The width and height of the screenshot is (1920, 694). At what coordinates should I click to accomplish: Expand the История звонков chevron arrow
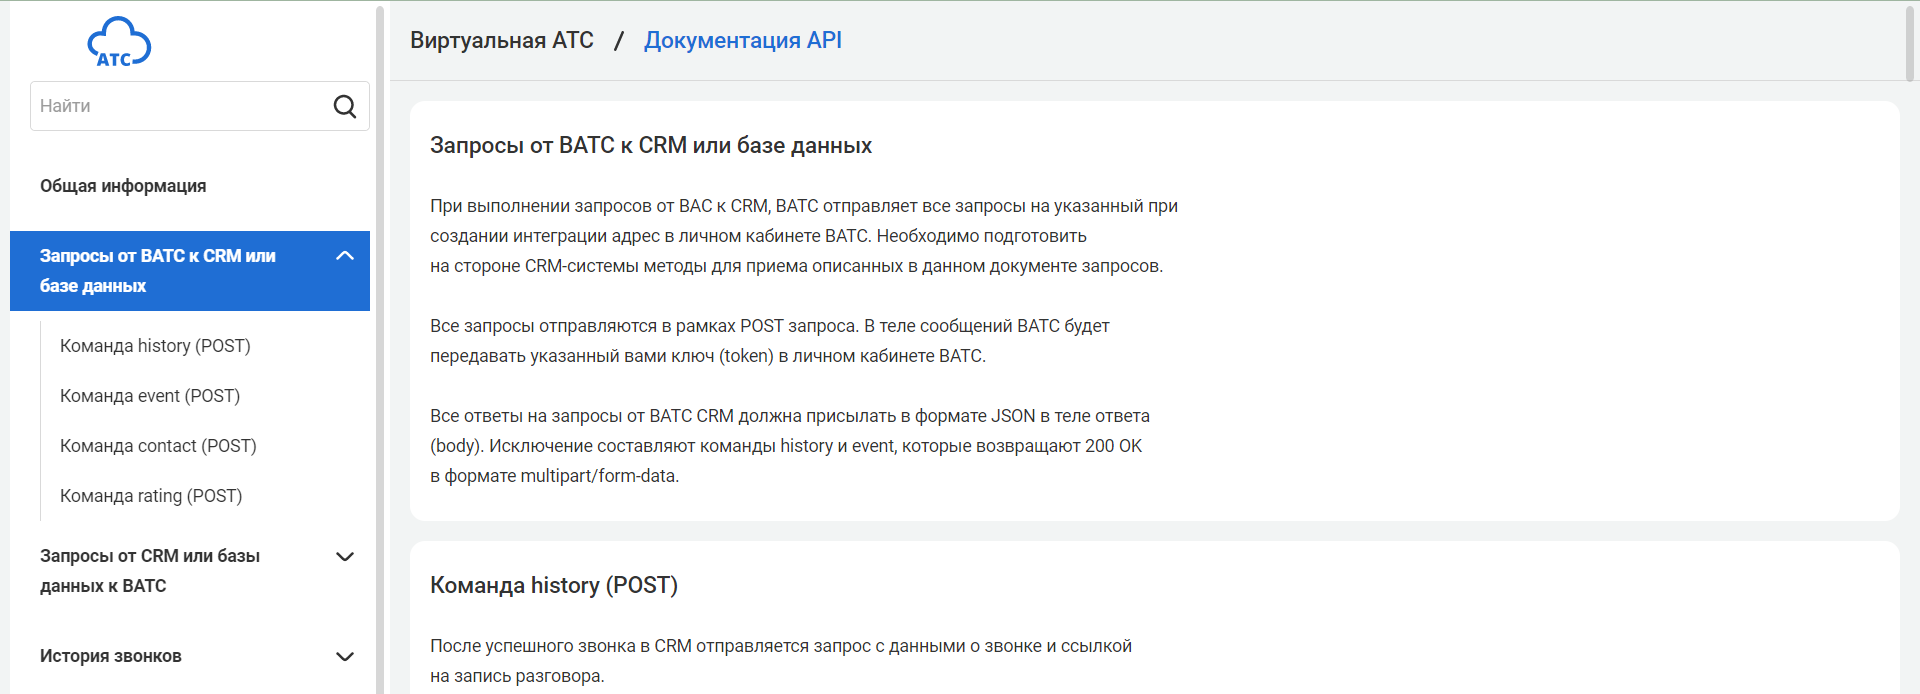point(345,657)
